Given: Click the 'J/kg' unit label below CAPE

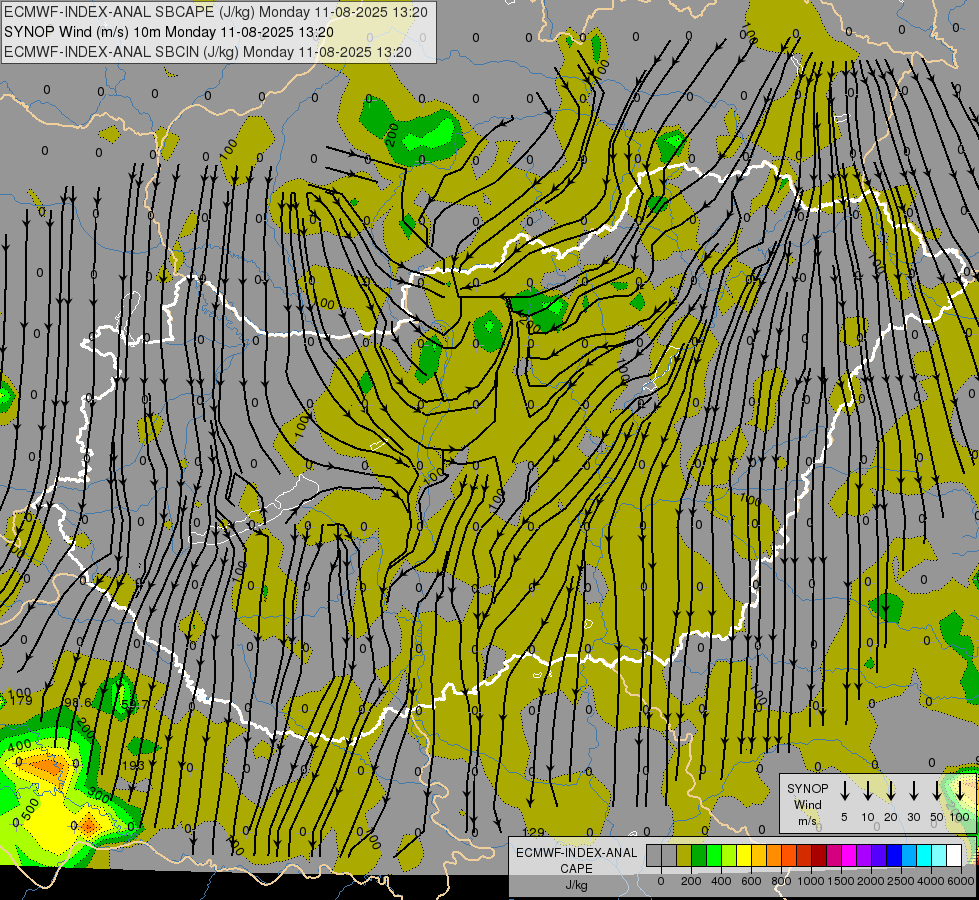Looking at the screenshot, I should point(576,885).
